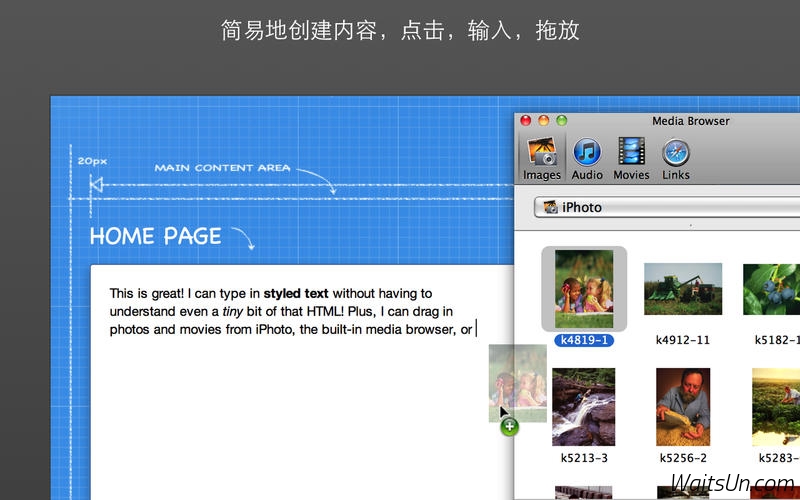The width and height of the screenshot is (800, 500).
Task: Switch to the Links media tab
Action: click(676, 158)
